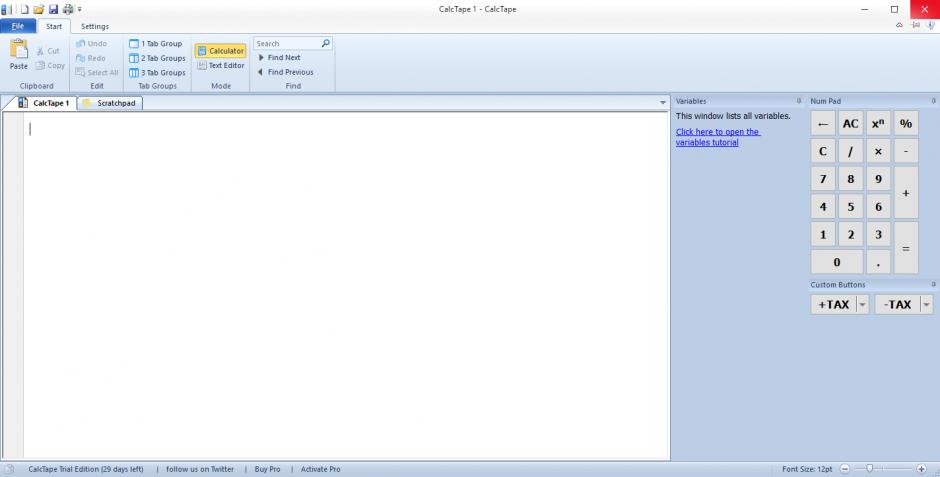The image size is (940, 477).
Task: Choose 3 Tab Groups layout
Action: click(x=158, y=73)
